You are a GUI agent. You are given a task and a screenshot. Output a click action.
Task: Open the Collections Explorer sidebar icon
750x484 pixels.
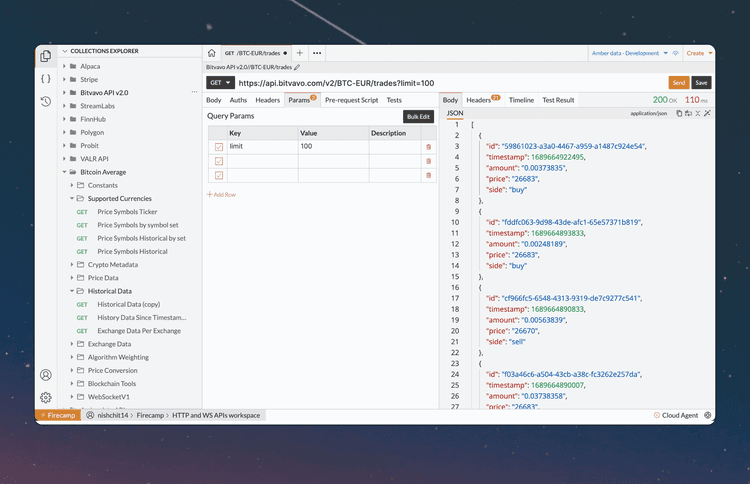click(x=46, y=56)
